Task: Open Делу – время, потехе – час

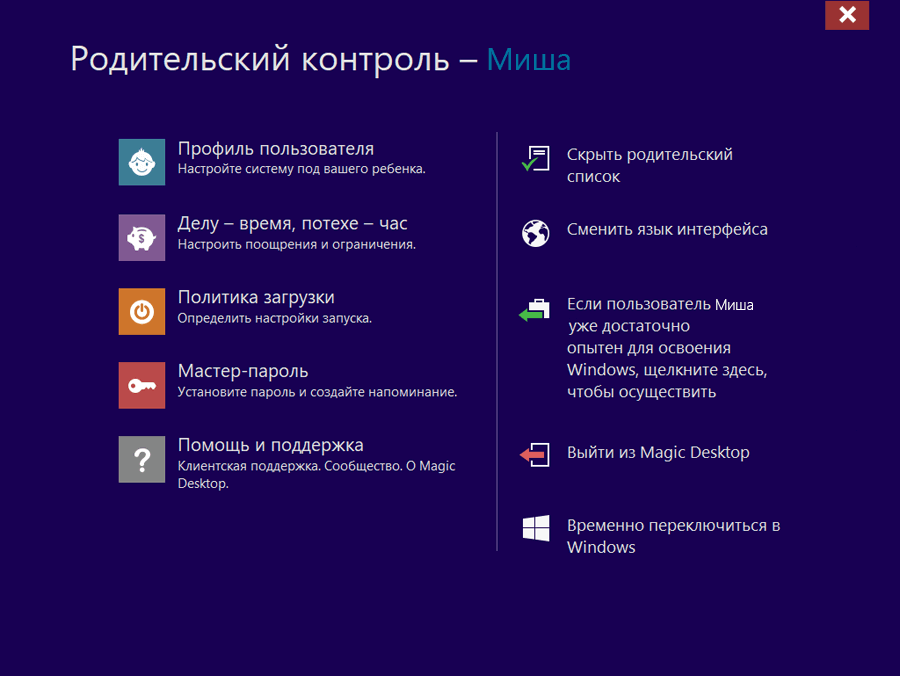Action: [292, 223]
